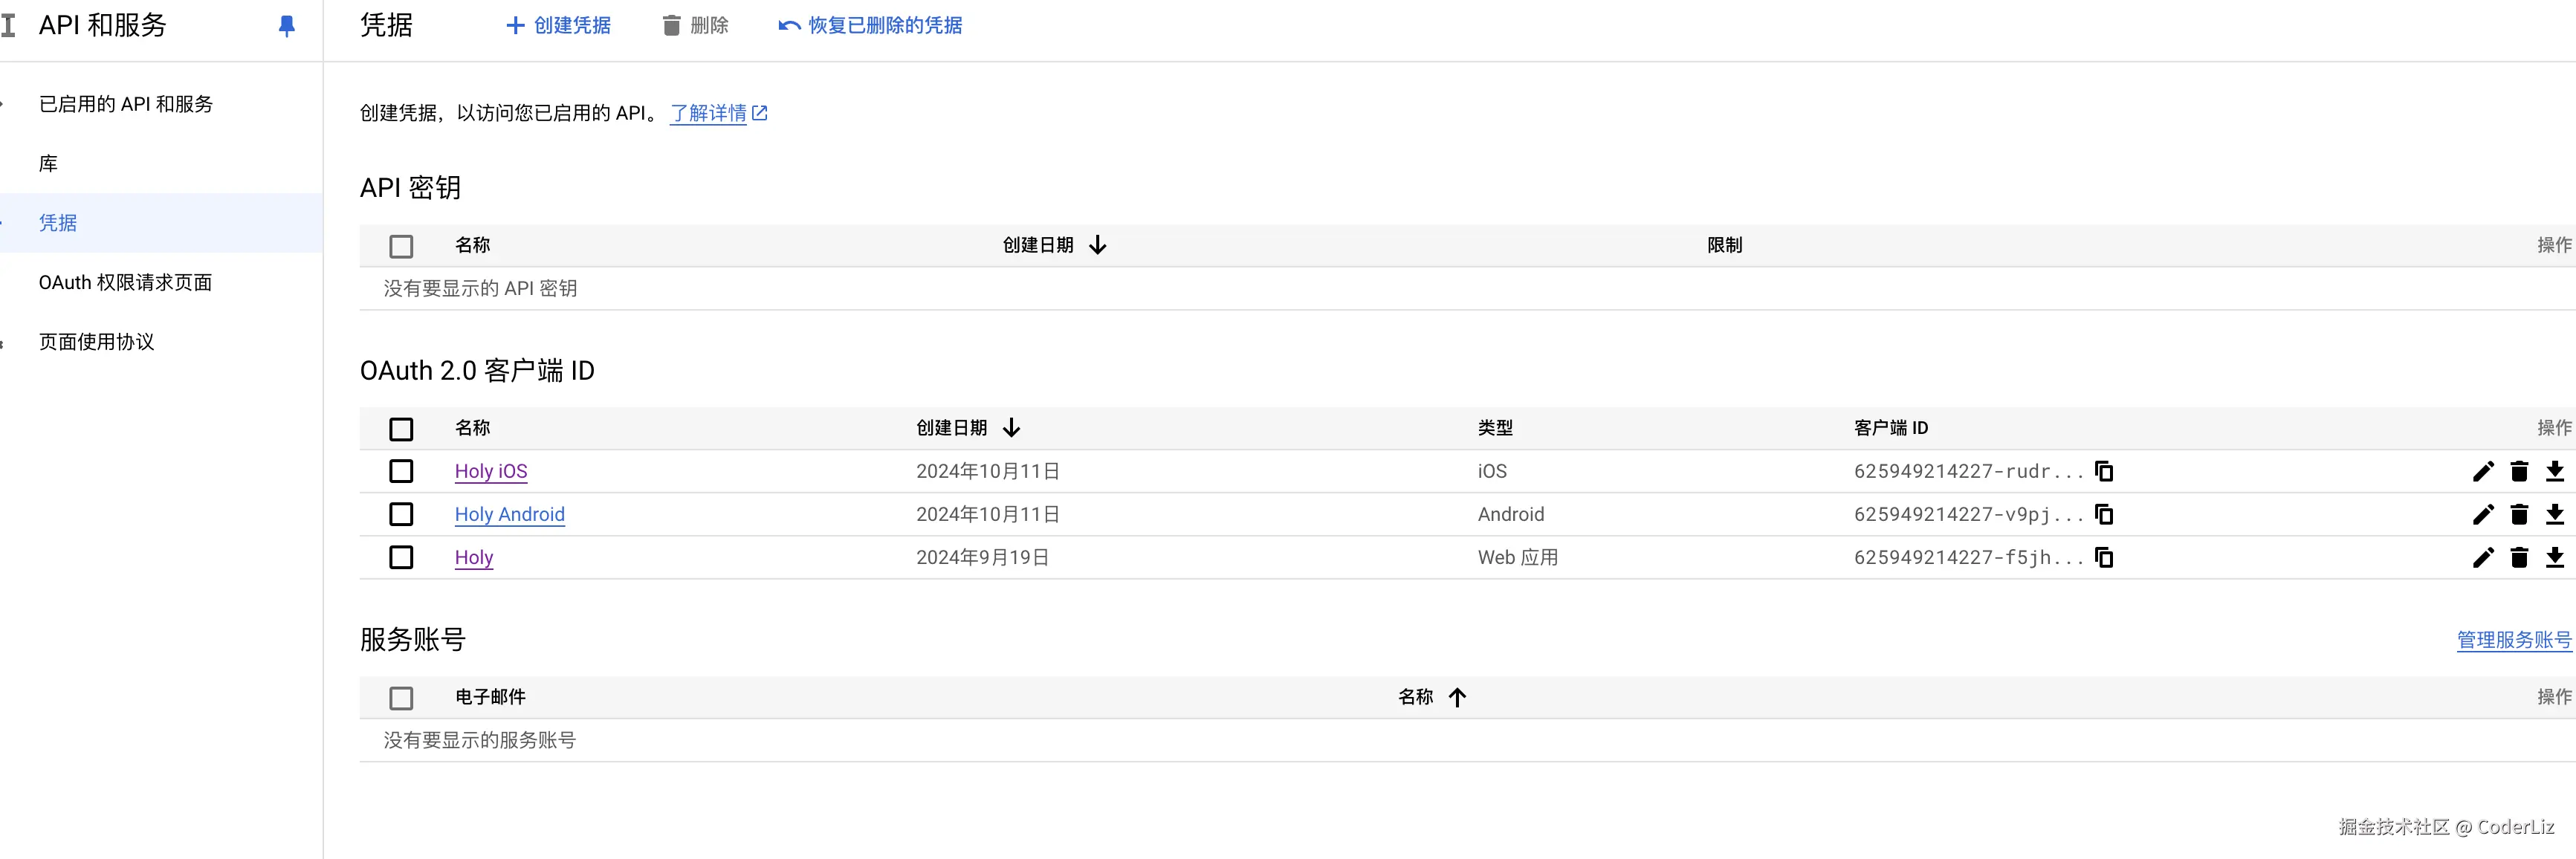
Task: Edit the Holy Android client with pencil
Action: tap(2483, 514)
